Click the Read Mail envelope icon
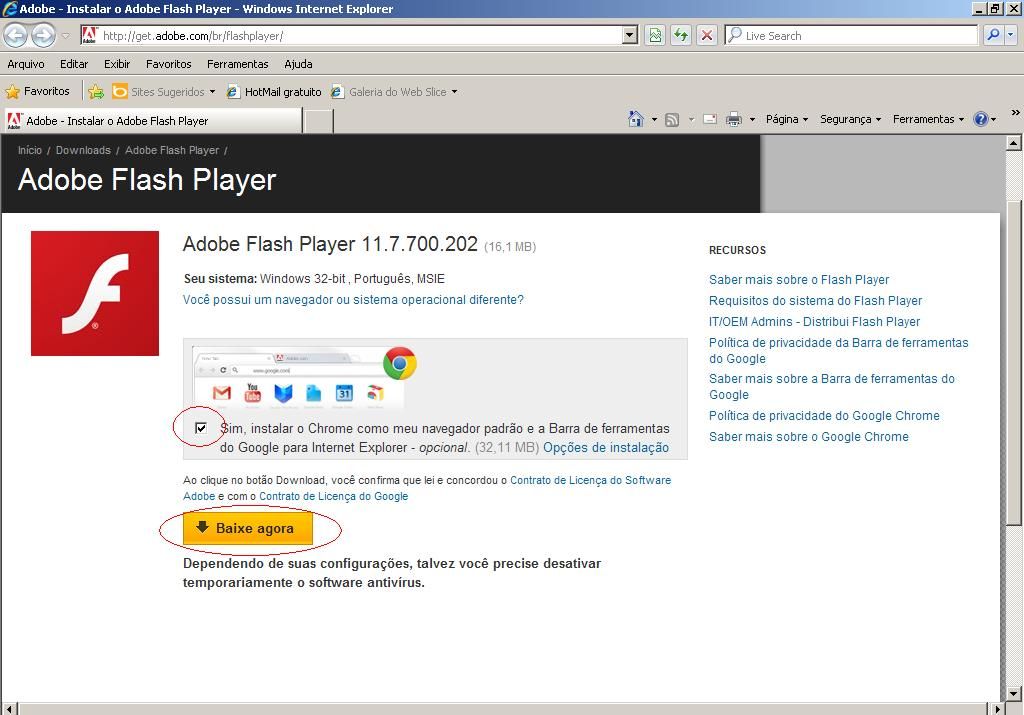The image size is (1024, 715). [x=710, y=119]
